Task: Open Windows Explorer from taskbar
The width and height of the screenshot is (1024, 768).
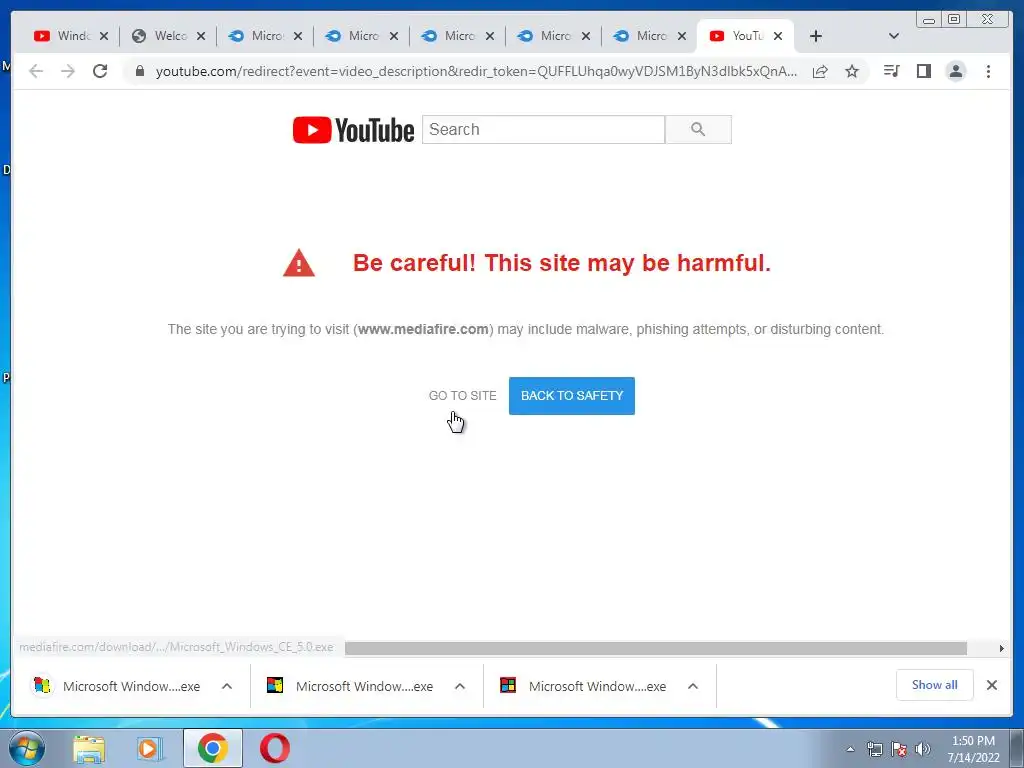Action: 89,748
